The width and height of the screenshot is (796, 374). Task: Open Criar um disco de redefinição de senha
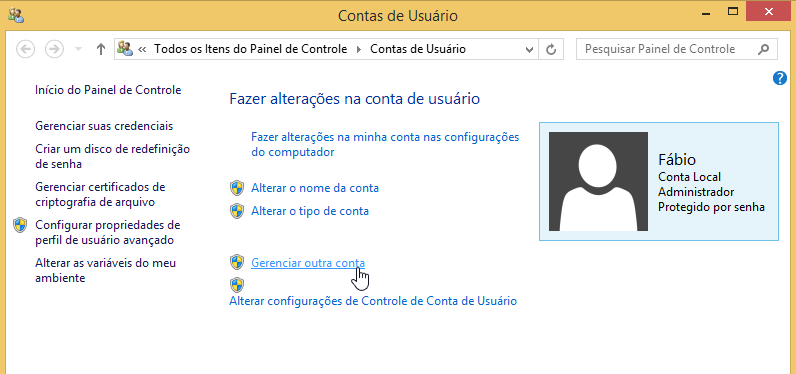click(113, 156)
